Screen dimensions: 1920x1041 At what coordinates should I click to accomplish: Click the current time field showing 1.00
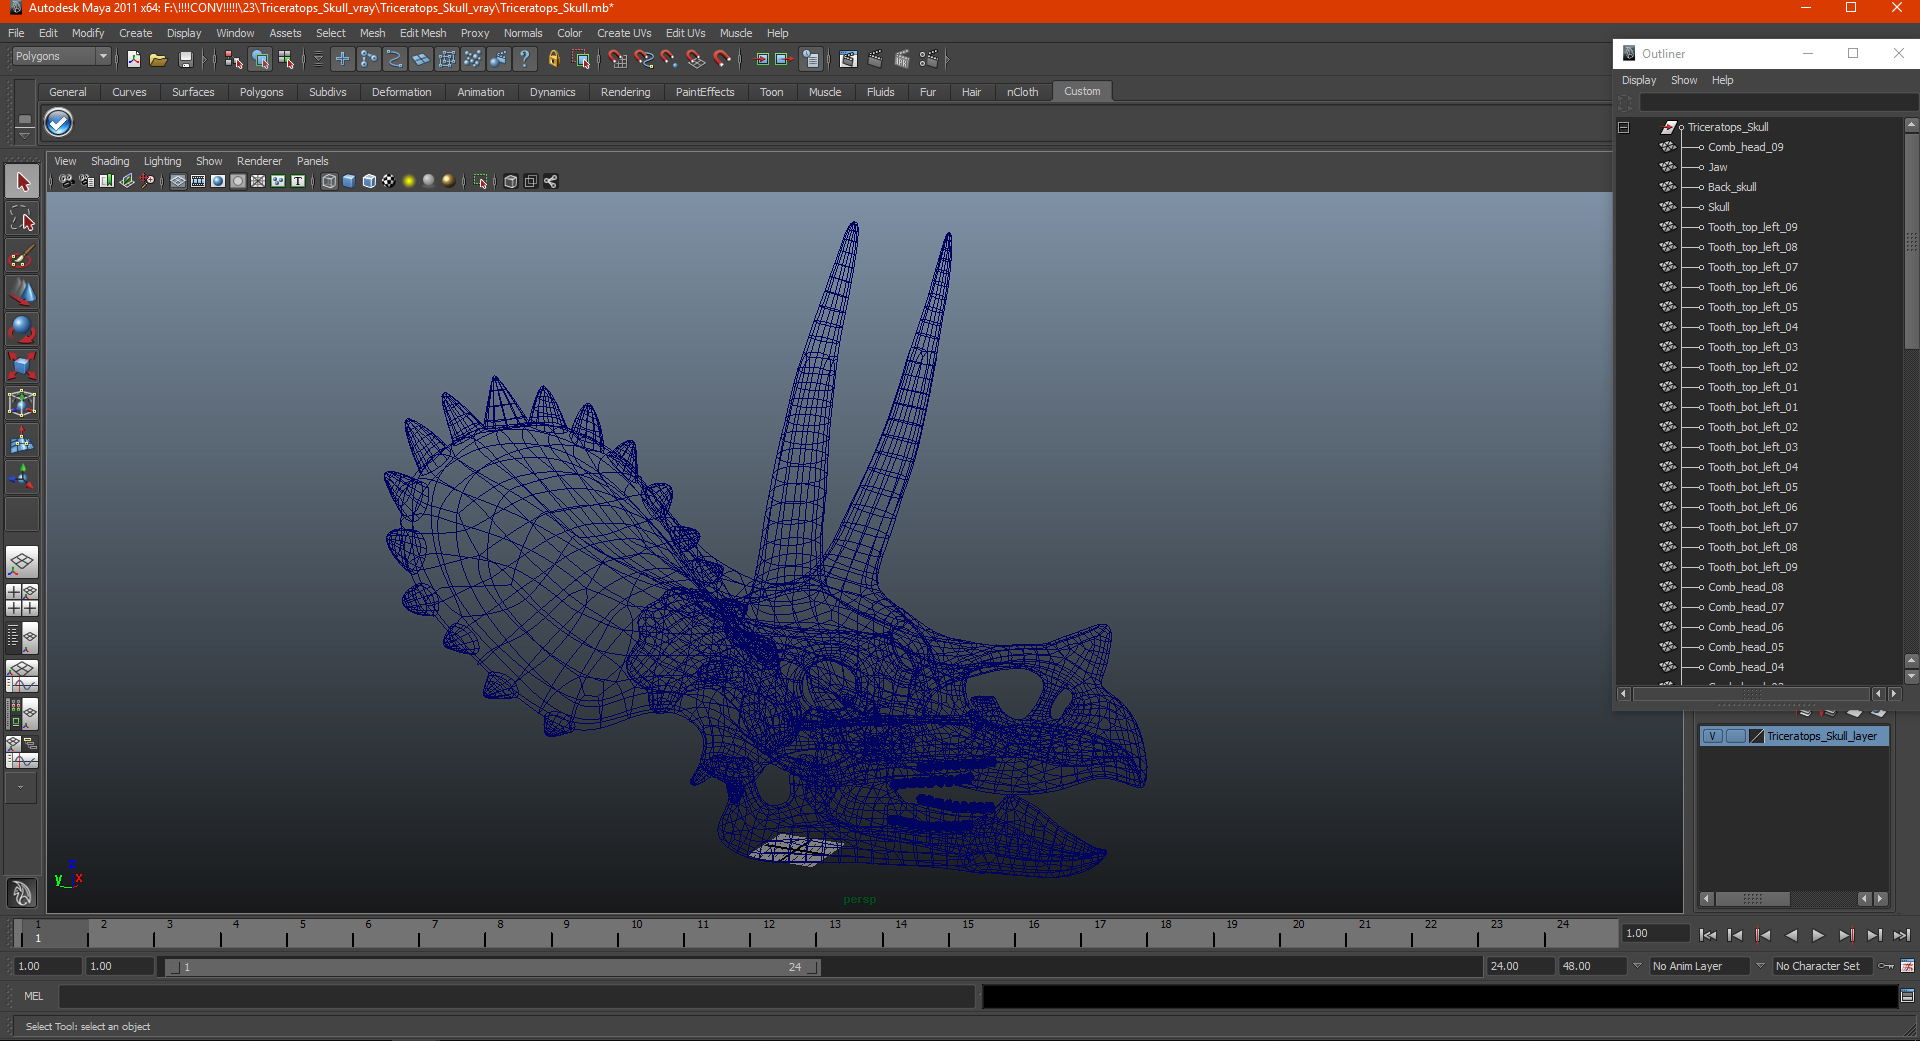[1656, 933]
